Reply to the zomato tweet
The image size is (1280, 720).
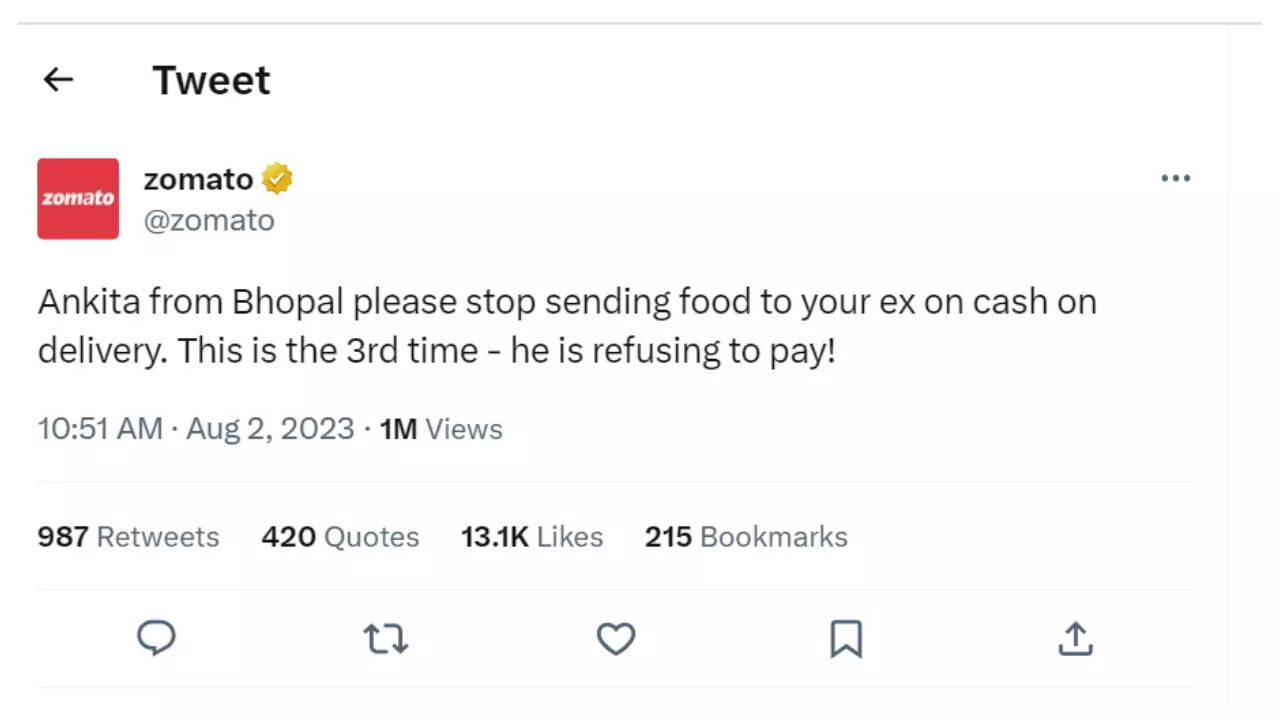click(156, 638)
